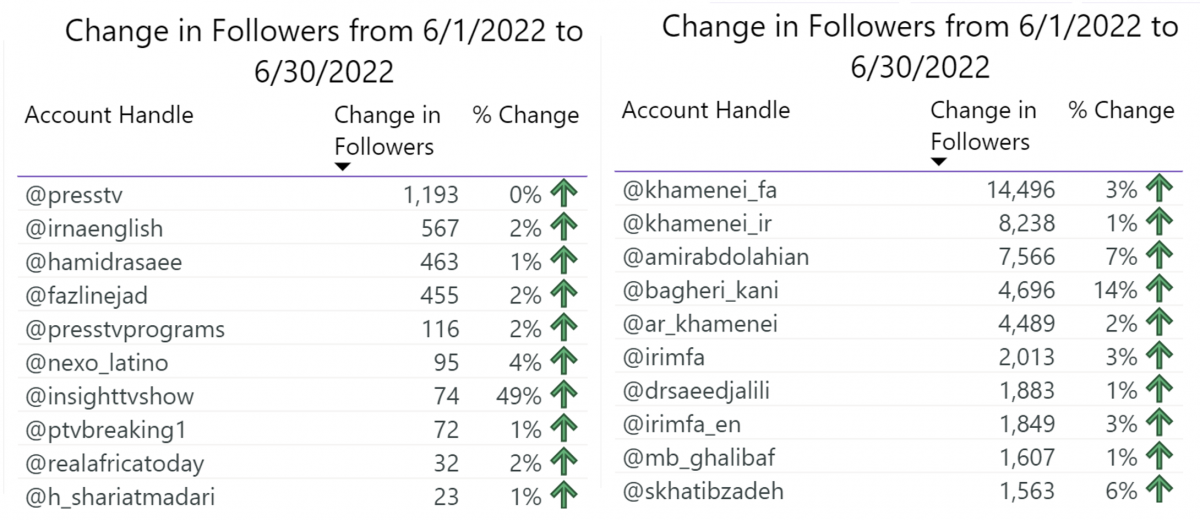
Task: Click green arrow in @nexo_latino row
Action: click(x=566, y=362)
